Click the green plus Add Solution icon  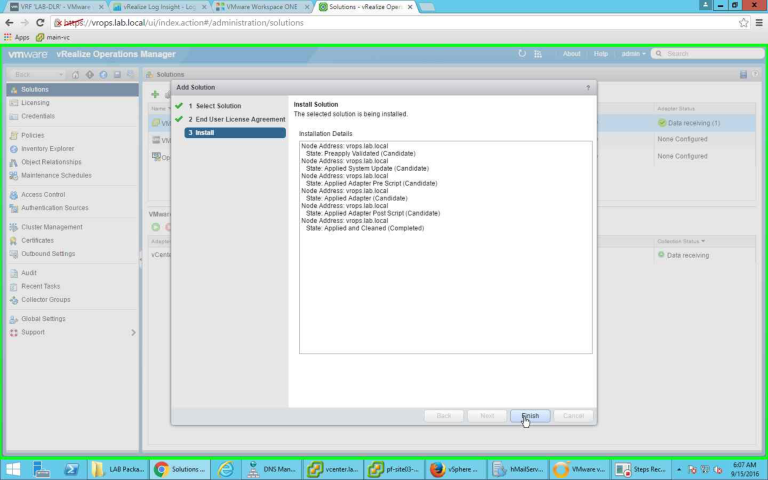[x=155, y=94]
